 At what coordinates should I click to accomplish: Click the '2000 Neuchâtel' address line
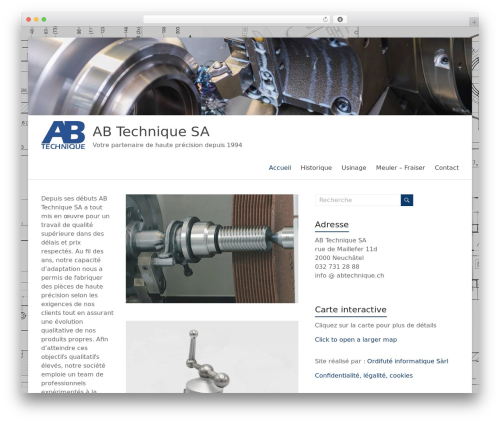(339, 258)
